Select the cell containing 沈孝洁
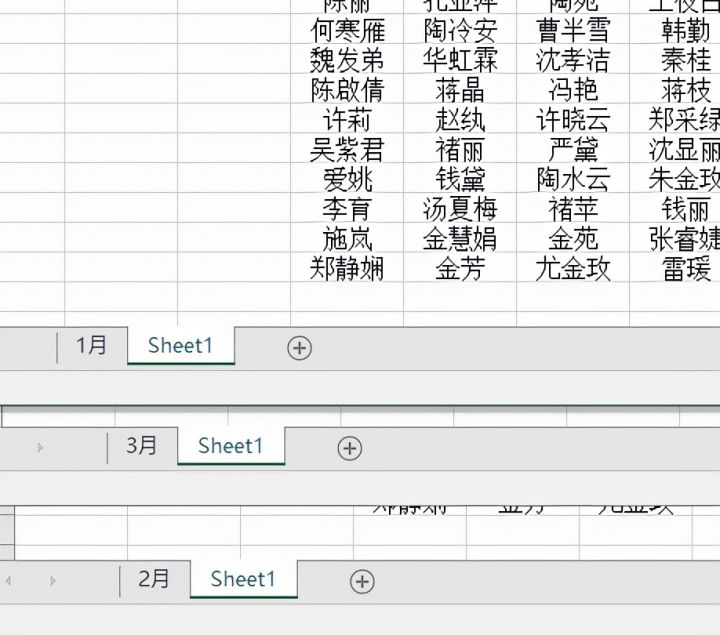The image size is (720, 635). 573,60
